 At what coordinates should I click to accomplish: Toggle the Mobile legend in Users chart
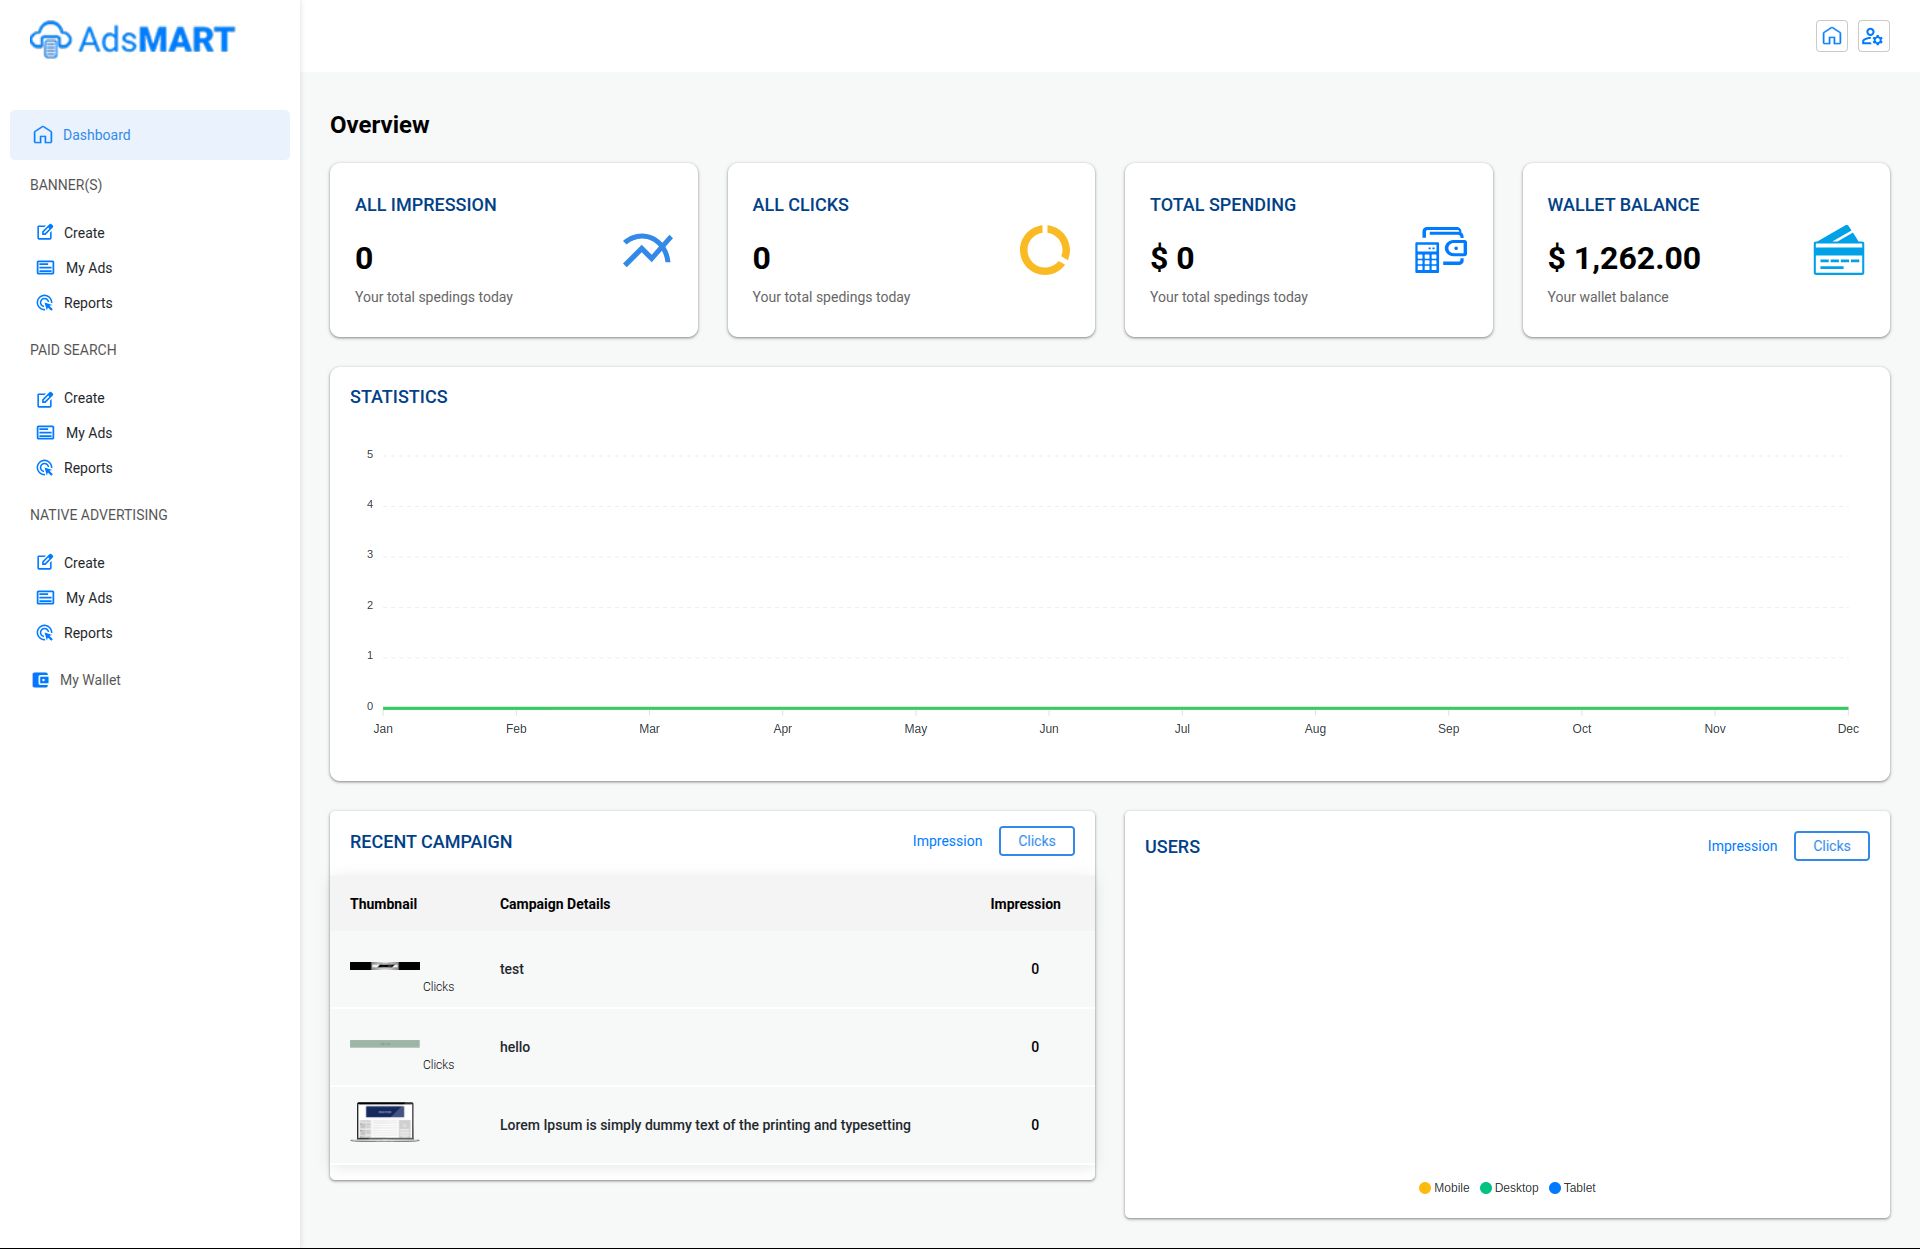pos(1443,1188)
